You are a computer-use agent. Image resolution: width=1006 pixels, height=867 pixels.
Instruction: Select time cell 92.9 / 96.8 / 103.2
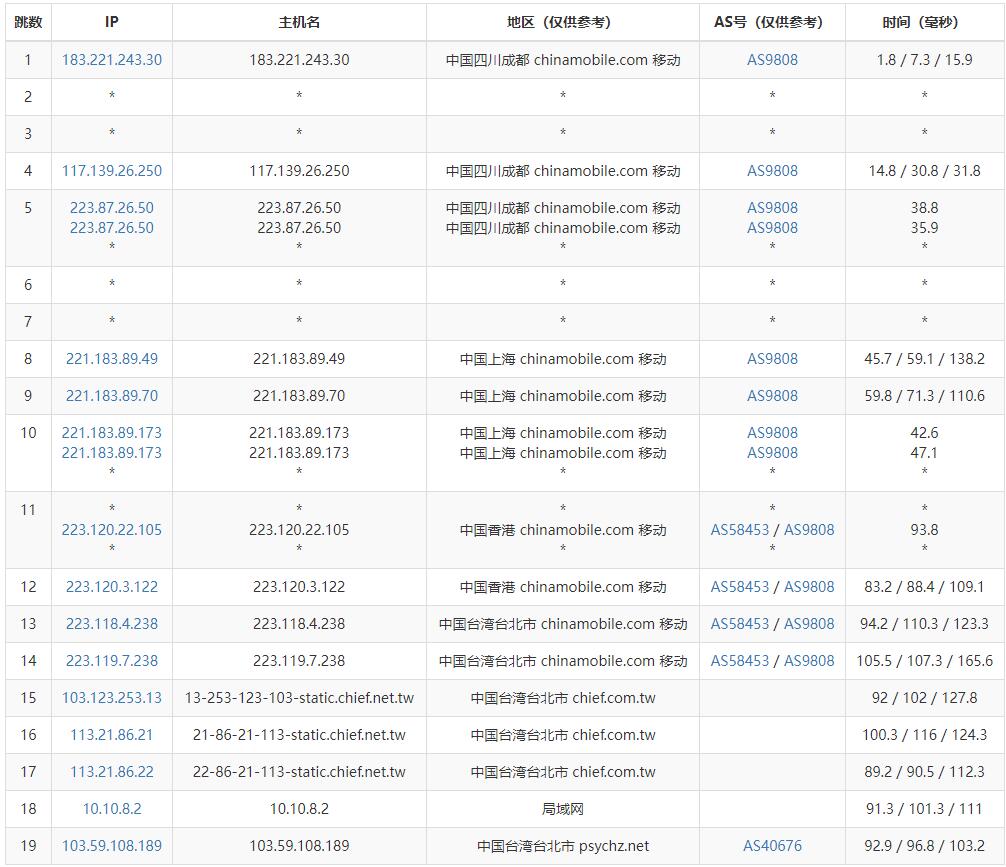click(x=925, y=846)
